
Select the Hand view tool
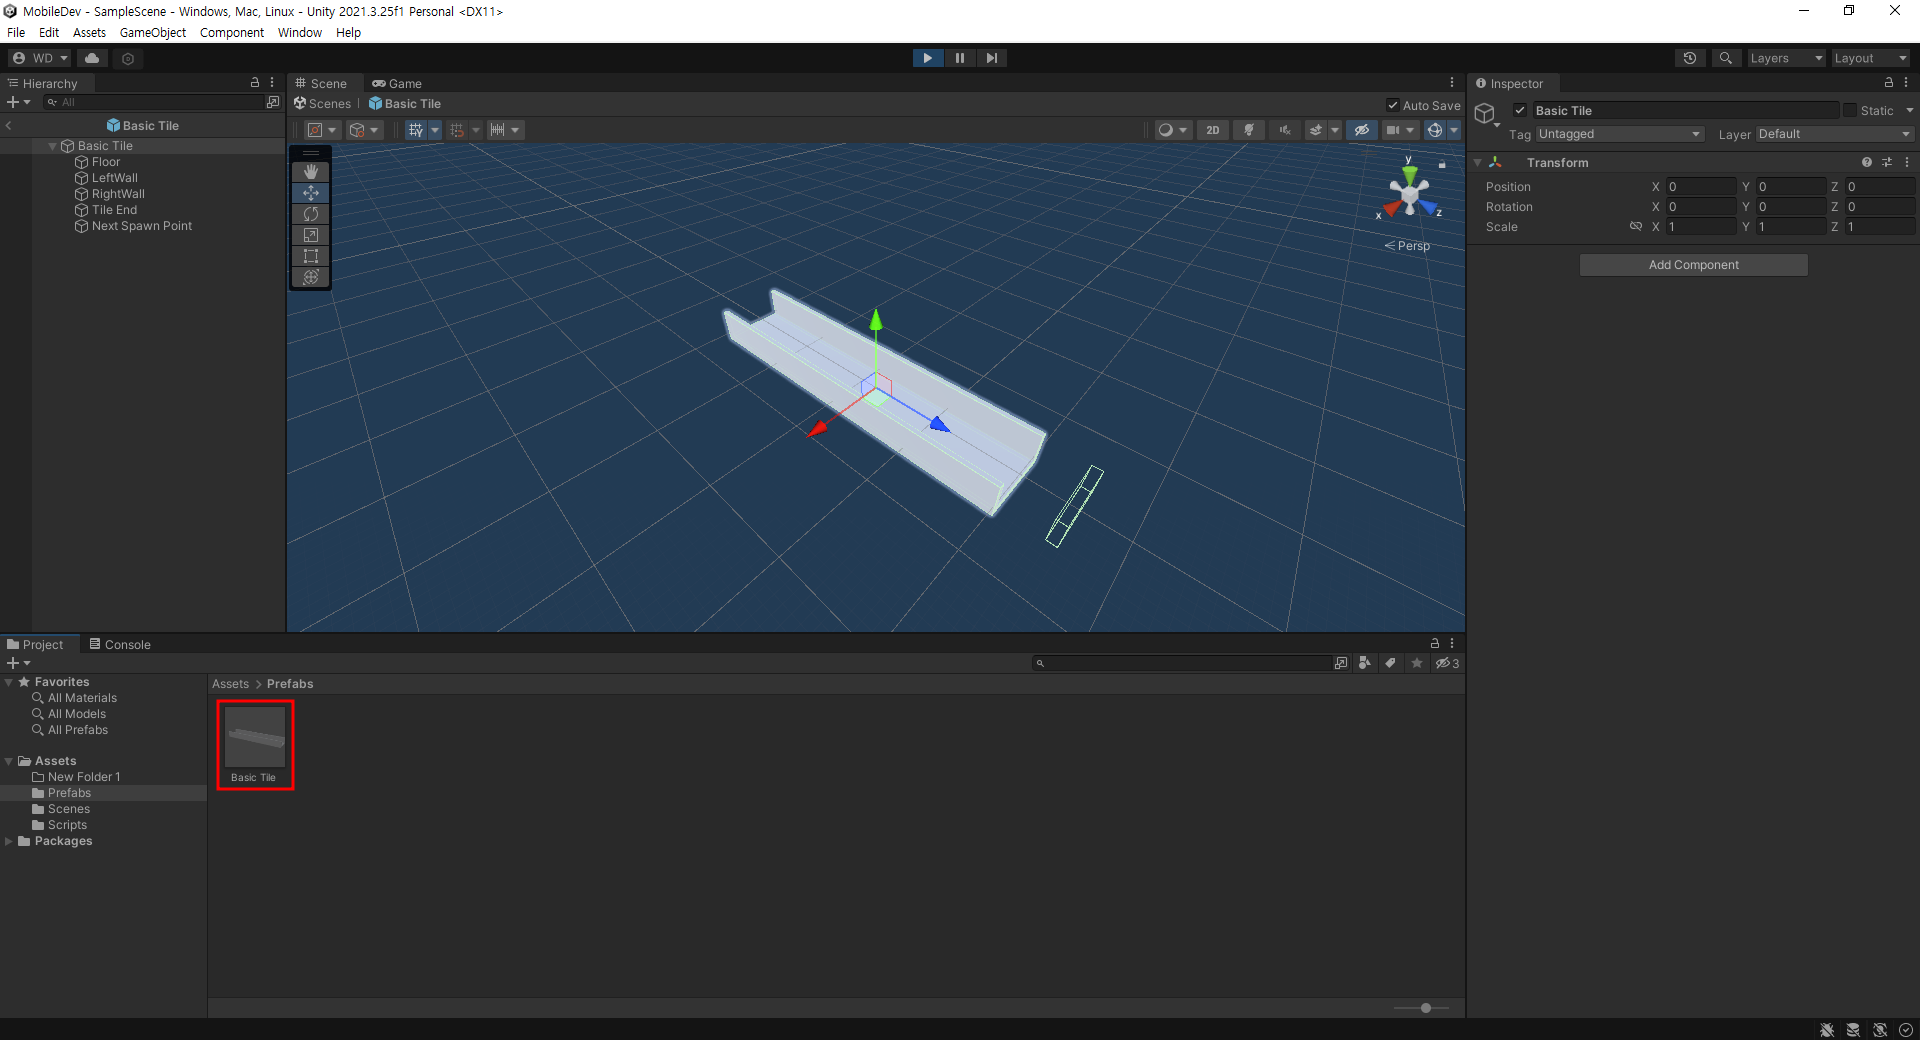[311, 172]
